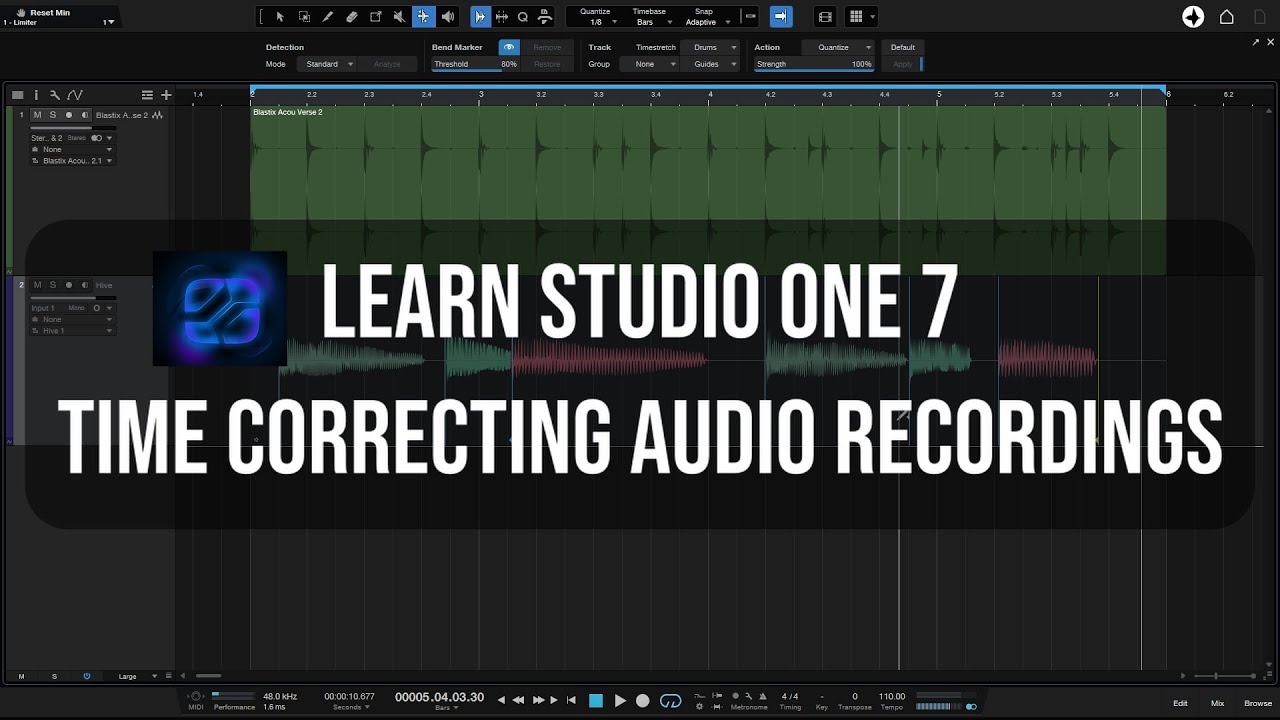
Task: Switch to the Edit view
Action: [1180, 703]
